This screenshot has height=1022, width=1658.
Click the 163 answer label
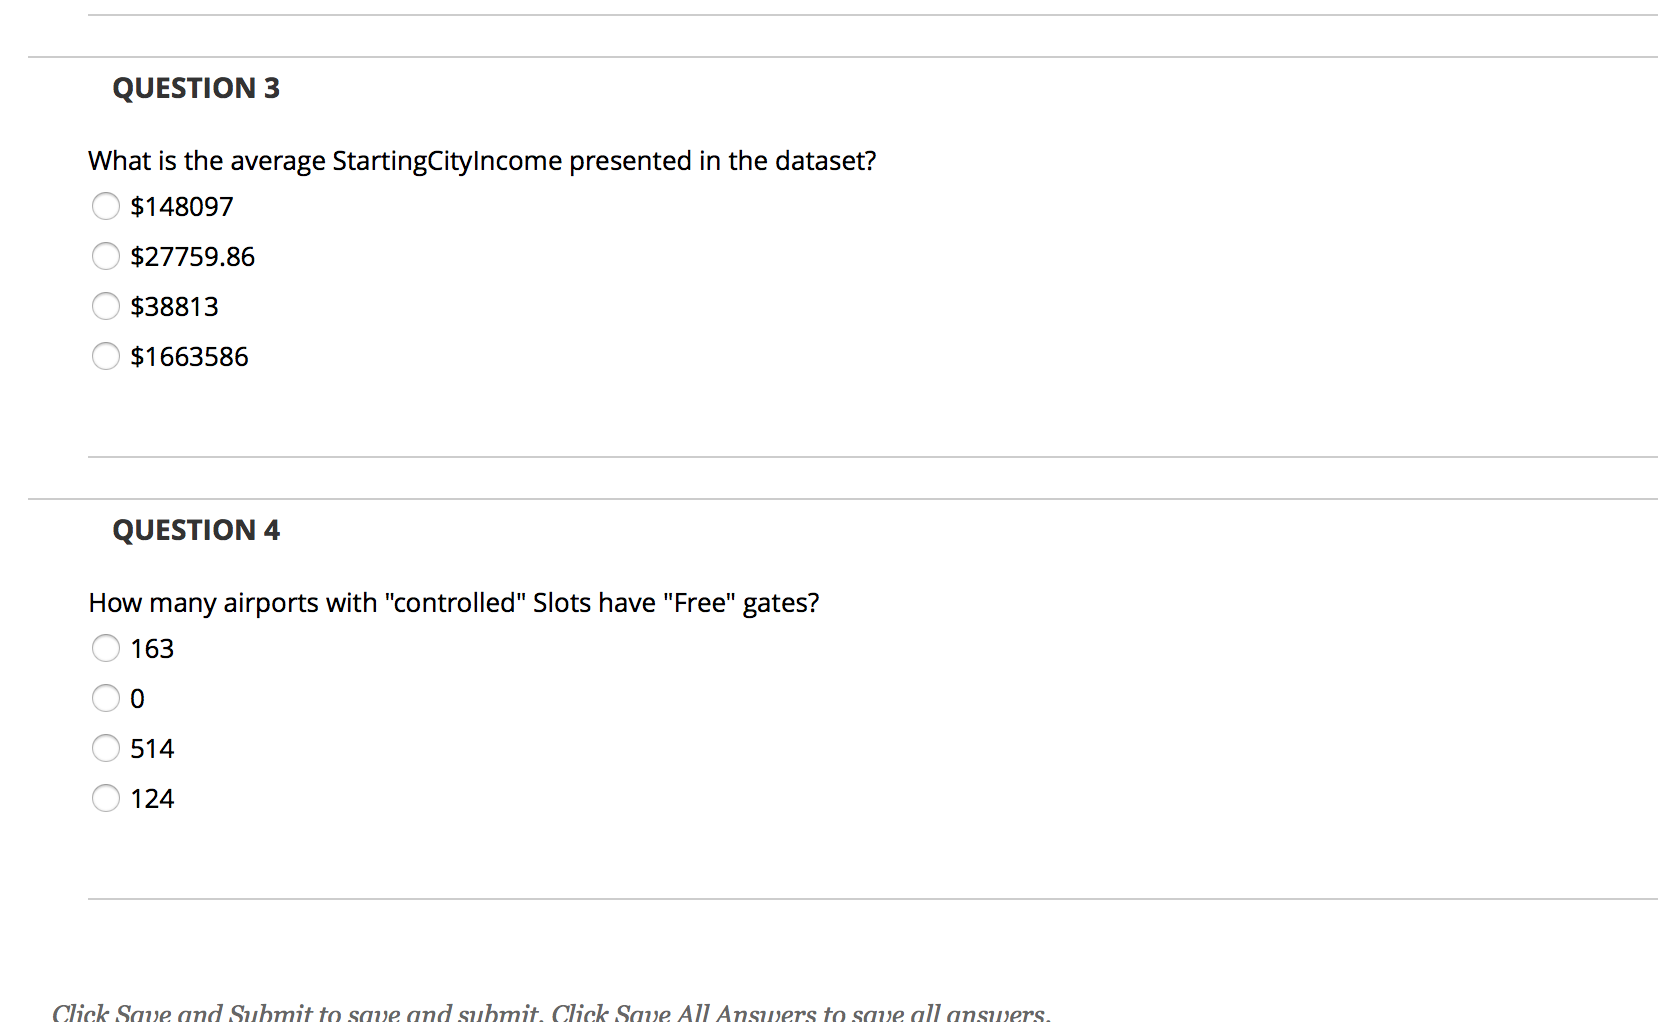152,649
